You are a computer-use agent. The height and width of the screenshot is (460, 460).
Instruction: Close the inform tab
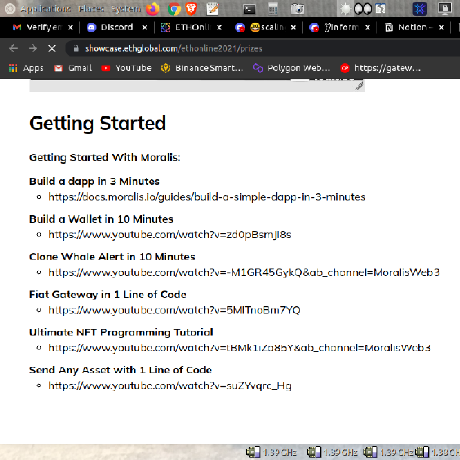[367, 28]
